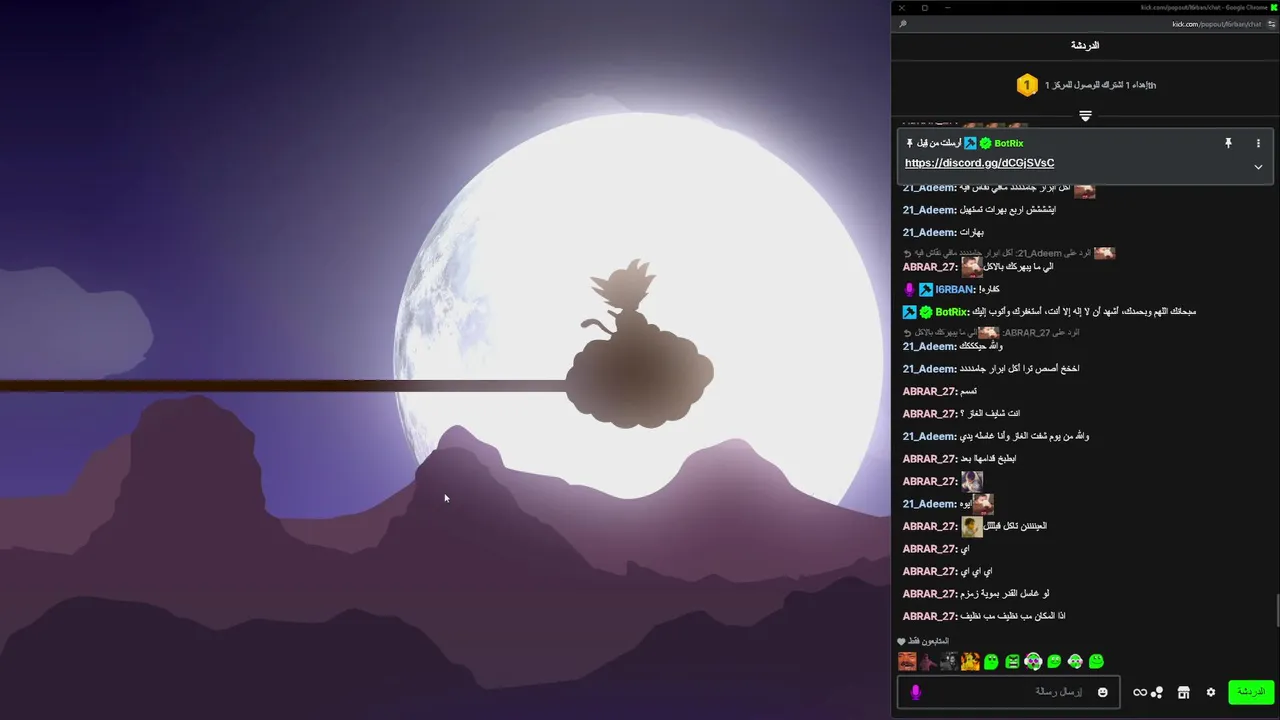1280x720 pixels.
Task: Insert the yellow fire emote
Action: point(970,661)
